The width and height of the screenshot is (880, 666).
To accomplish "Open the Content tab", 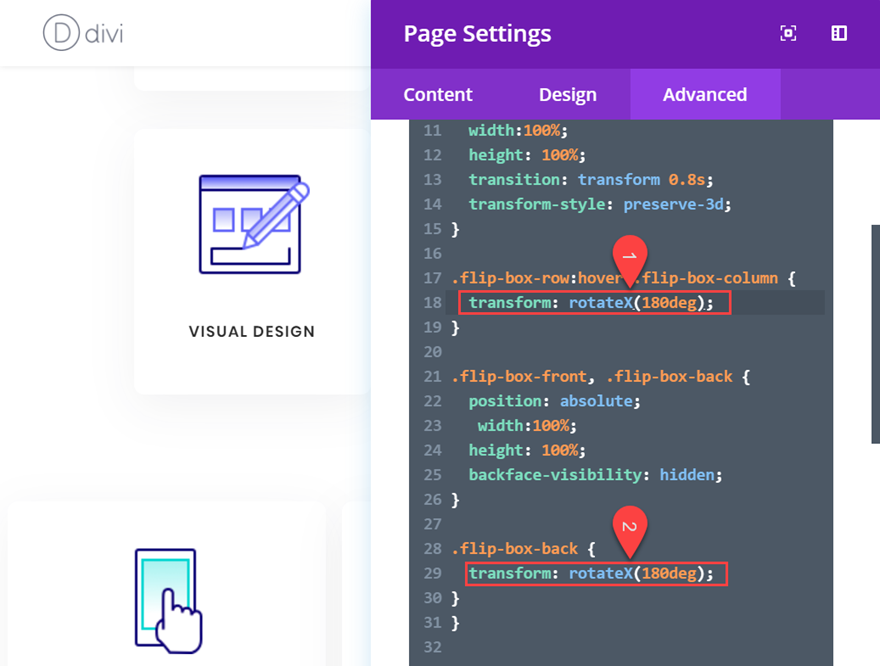I will tap(438, 94).
